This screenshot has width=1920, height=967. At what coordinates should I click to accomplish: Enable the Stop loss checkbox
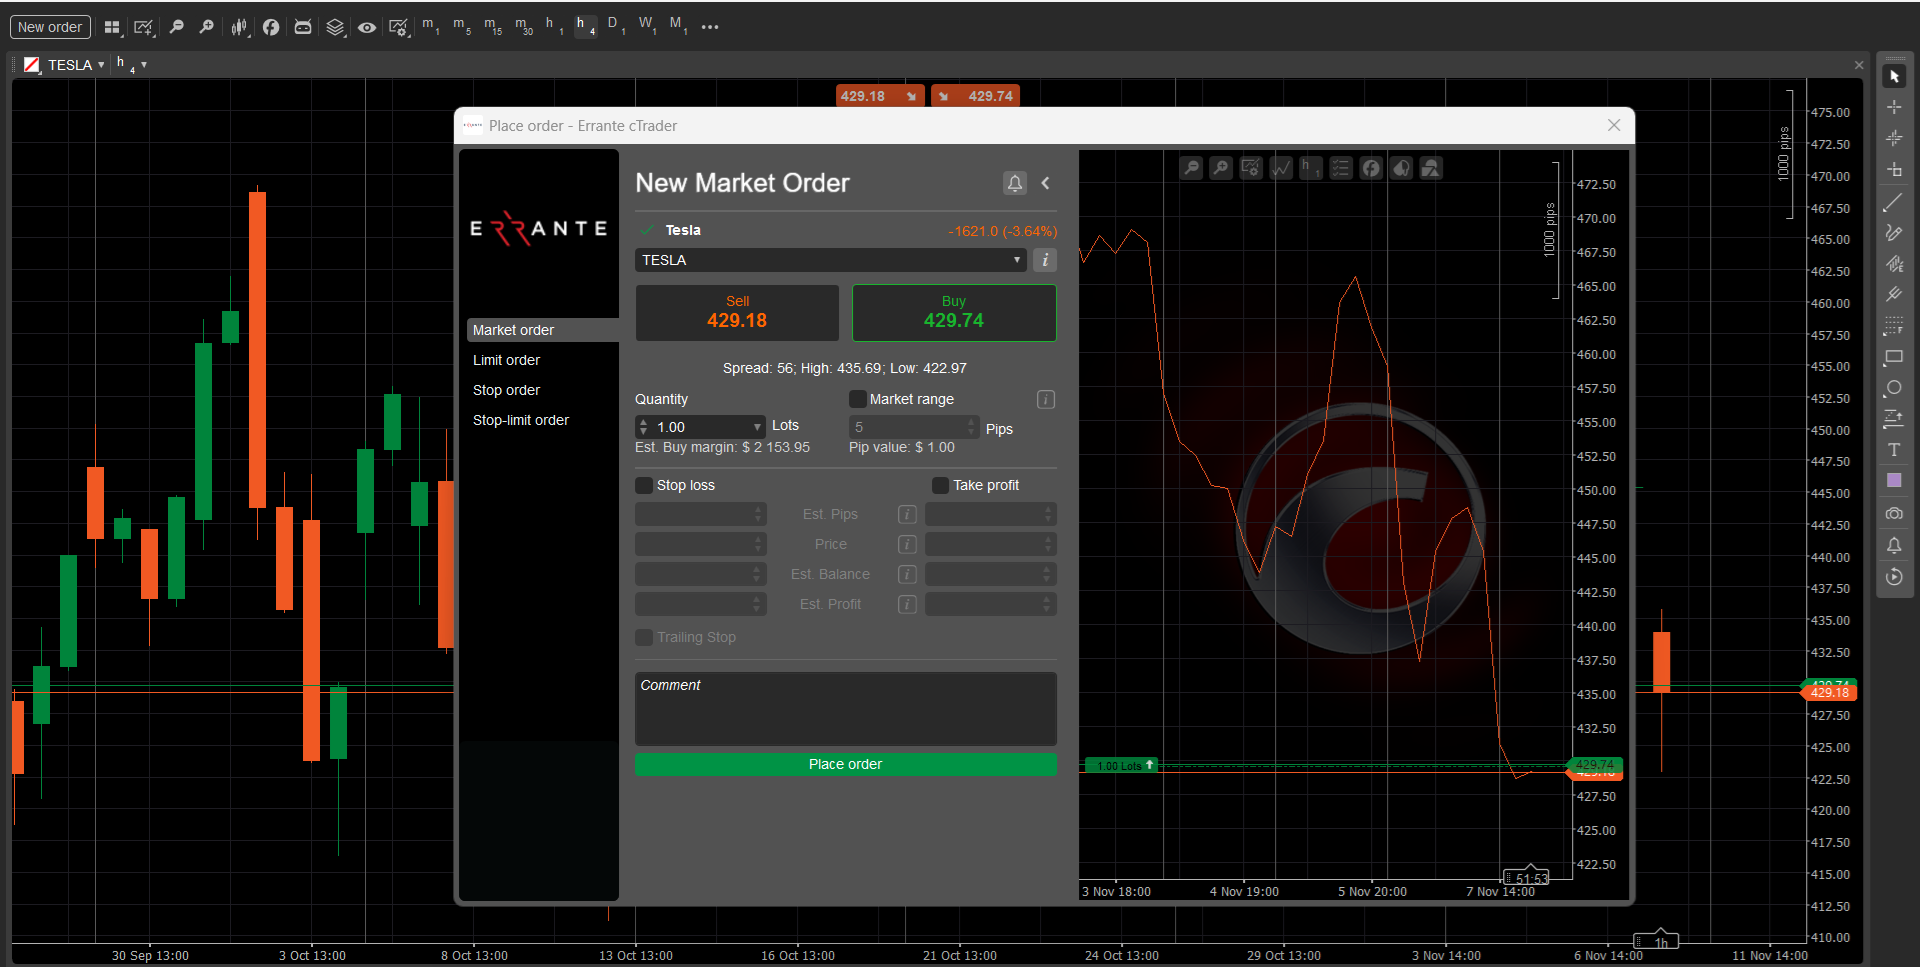pyautogui.click(x=644, y=485)
